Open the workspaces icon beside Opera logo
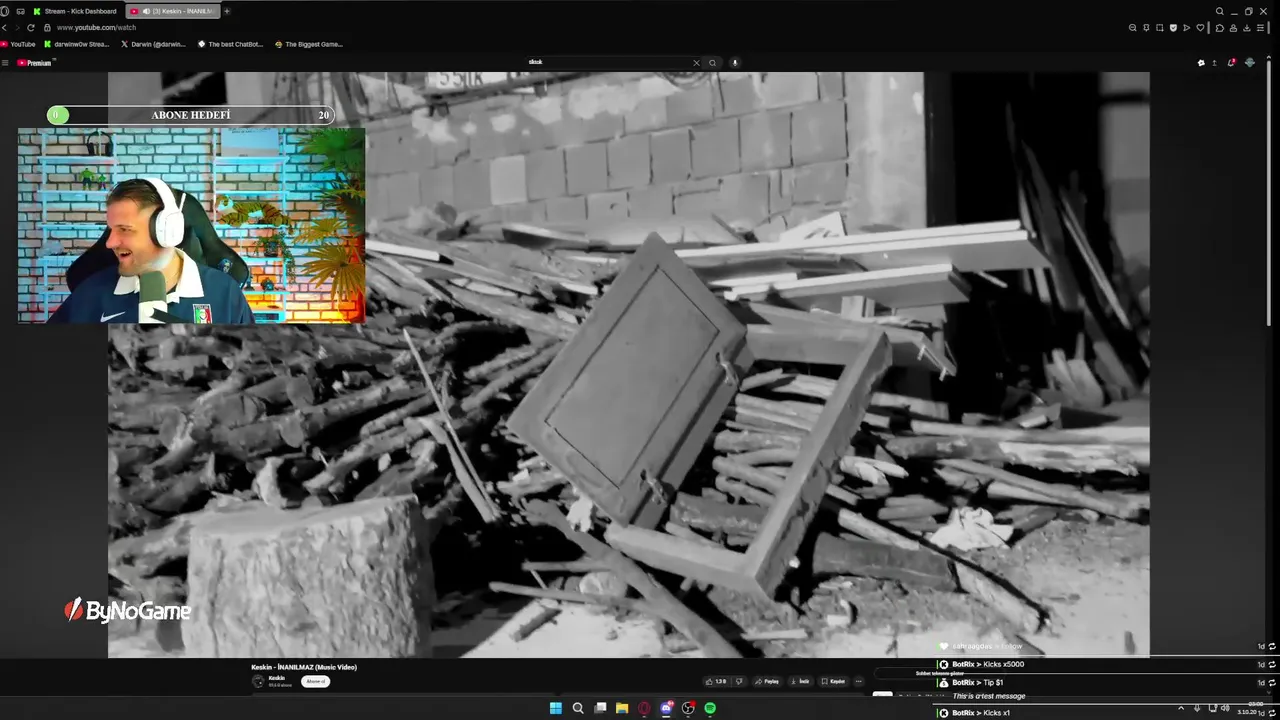The height and width of the screenshot is (720, 1280). click(x=20, y=11)
